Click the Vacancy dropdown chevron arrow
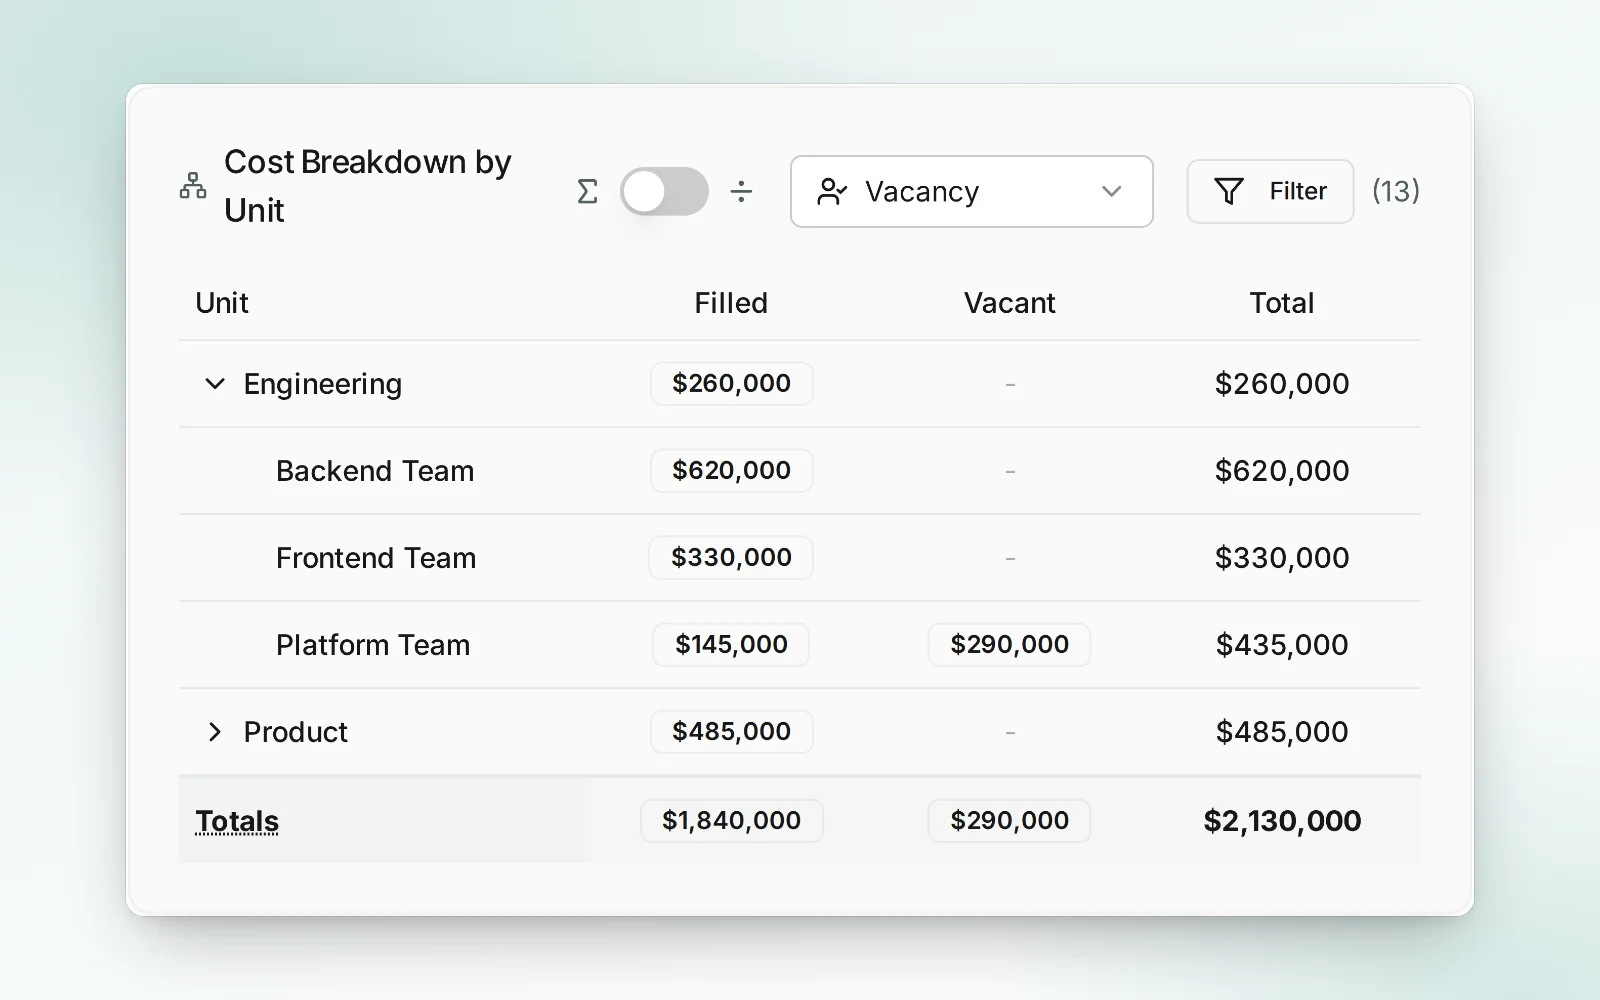This screenshot has height=1000, width=1600. pos(1111,191)
